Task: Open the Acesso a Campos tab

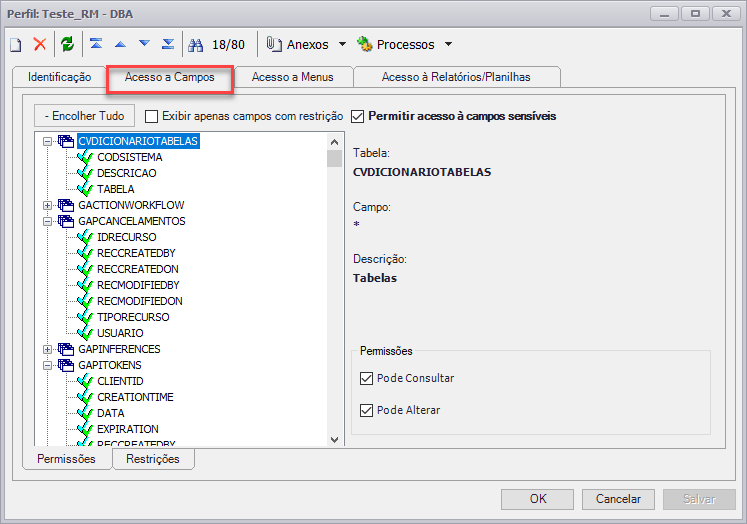Action: [170, 77]
